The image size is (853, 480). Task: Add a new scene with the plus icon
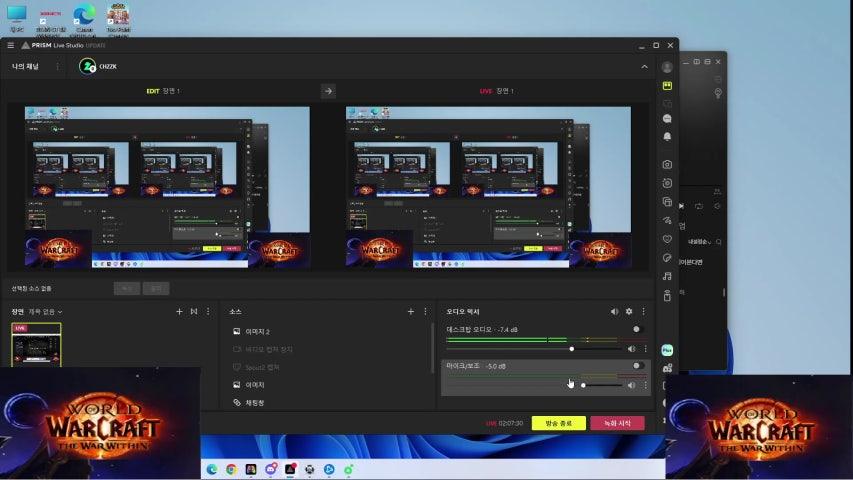[x=179, y=311]
